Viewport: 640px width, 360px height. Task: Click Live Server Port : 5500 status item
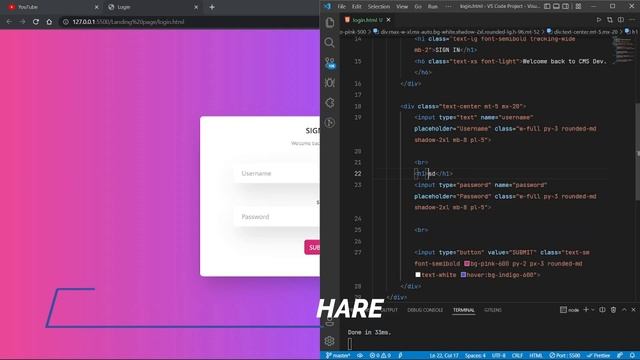click(x=565, y=356)
